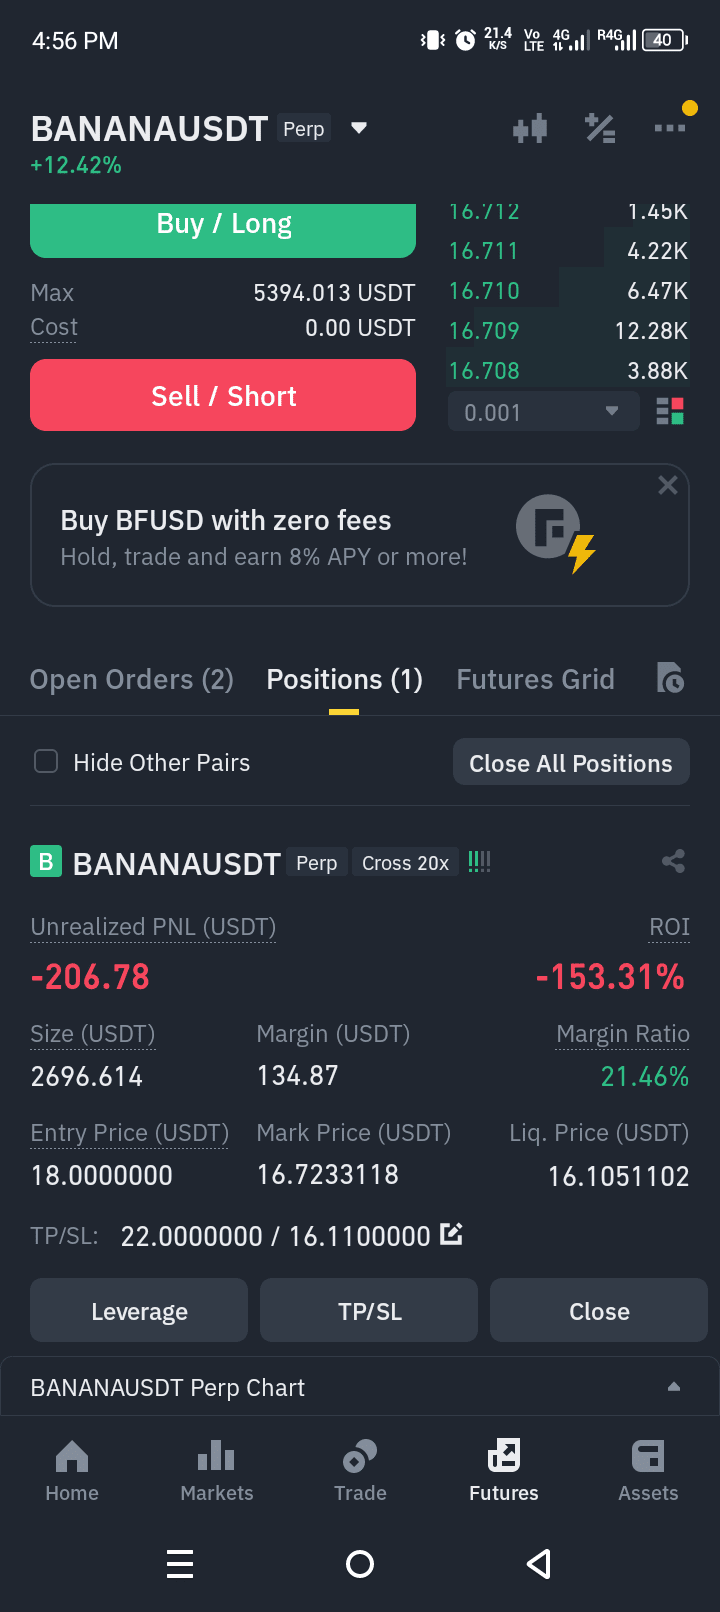Tap the Sell / Short button

pyautogui.click(x=223, y=395)
